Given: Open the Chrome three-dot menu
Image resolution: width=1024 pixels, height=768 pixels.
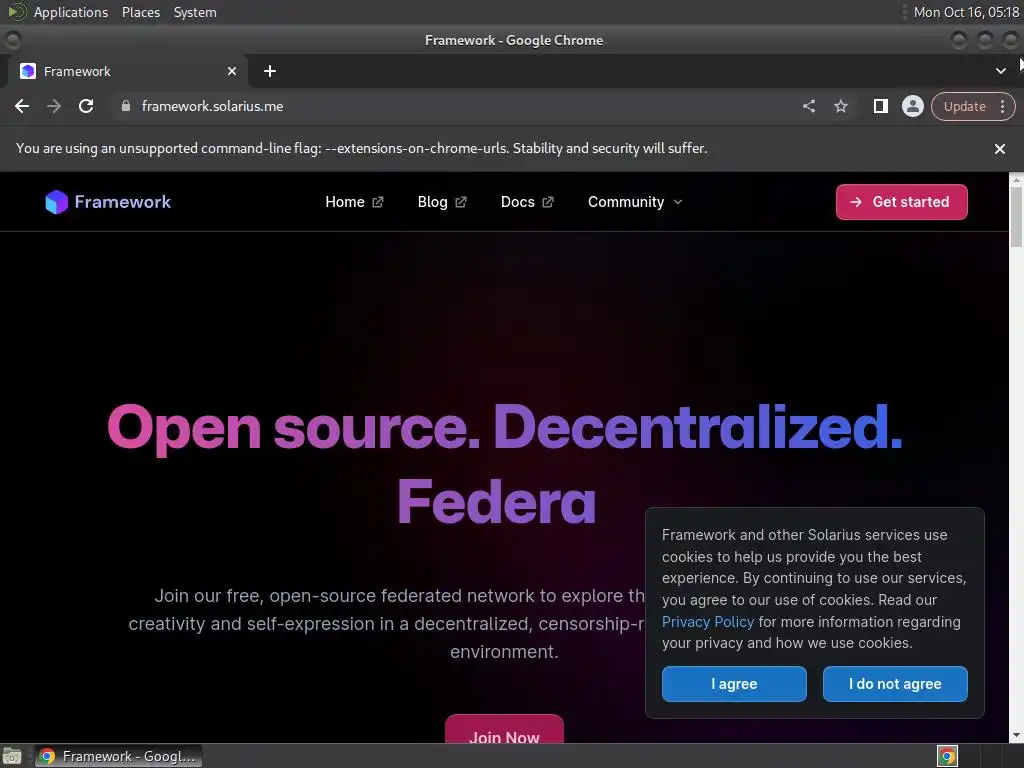Looking at the screenshot, I should tap(1002, 106).
